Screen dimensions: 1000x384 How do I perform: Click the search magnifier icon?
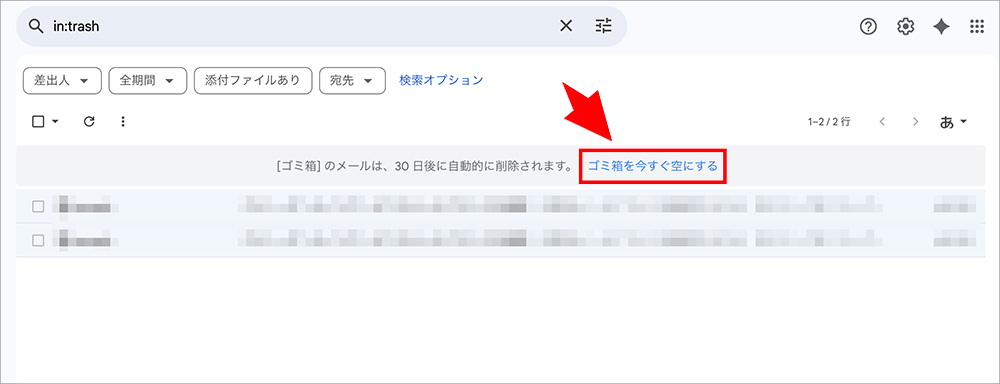37,26
